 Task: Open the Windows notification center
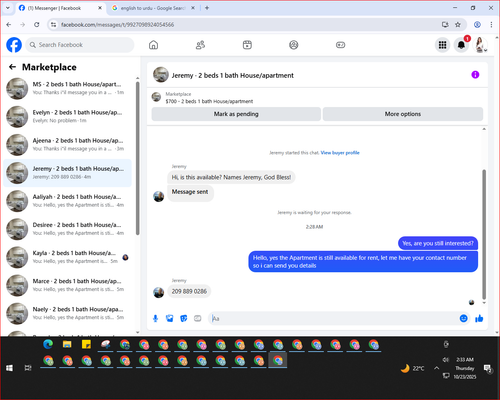[488, 368]
